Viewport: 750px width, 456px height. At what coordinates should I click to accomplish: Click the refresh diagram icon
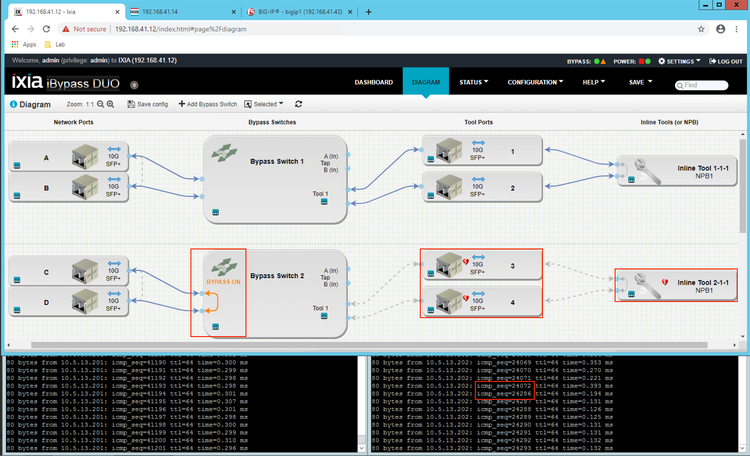[298, 104]
